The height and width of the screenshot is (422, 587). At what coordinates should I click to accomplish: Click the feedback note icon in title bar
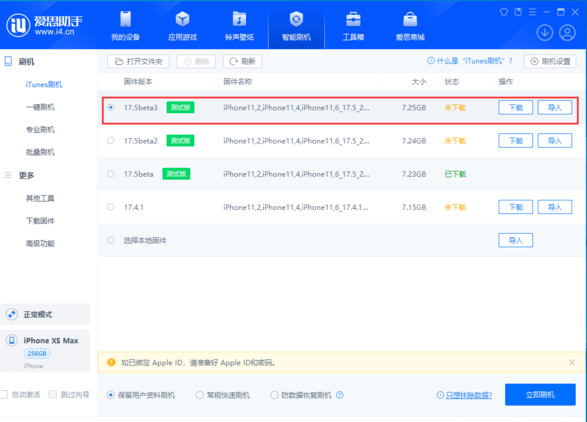518,12
